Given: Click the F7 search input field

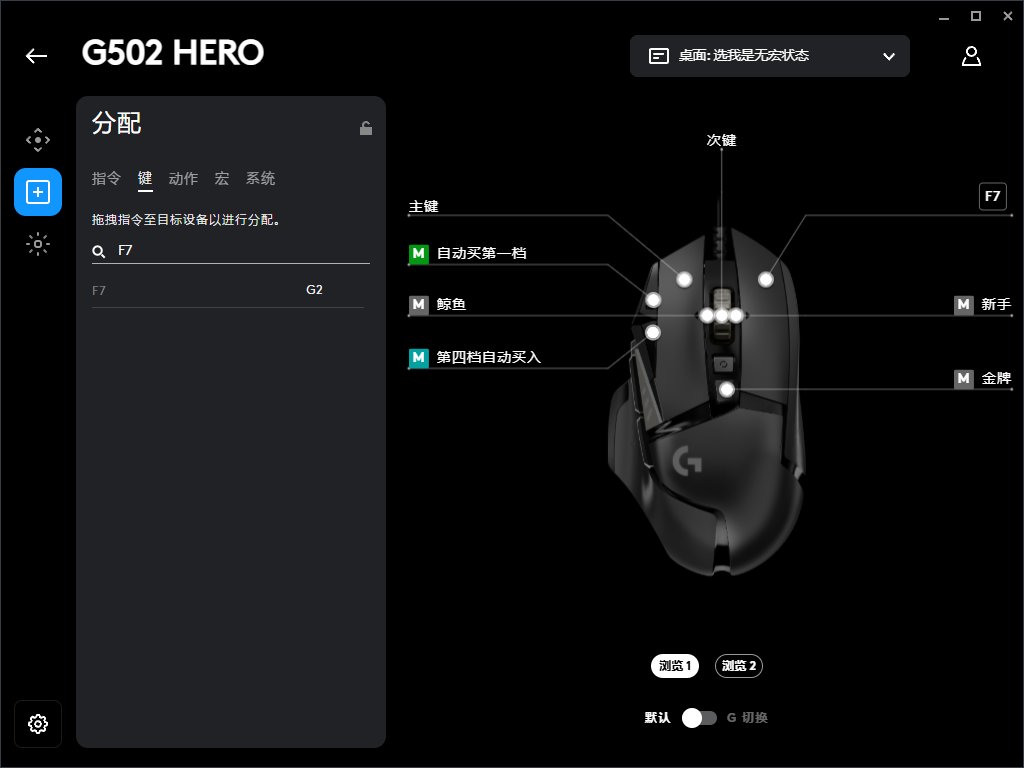Looking at the screenshot, I should tap(231, 251).
